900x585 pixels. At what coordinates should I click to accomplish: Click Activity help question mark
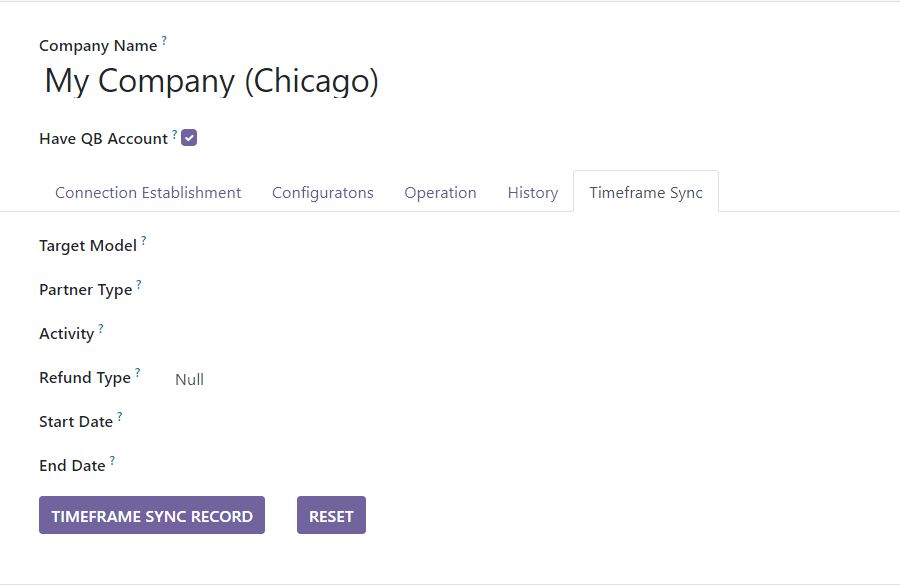pyautogui.click(x=100, y=329)
